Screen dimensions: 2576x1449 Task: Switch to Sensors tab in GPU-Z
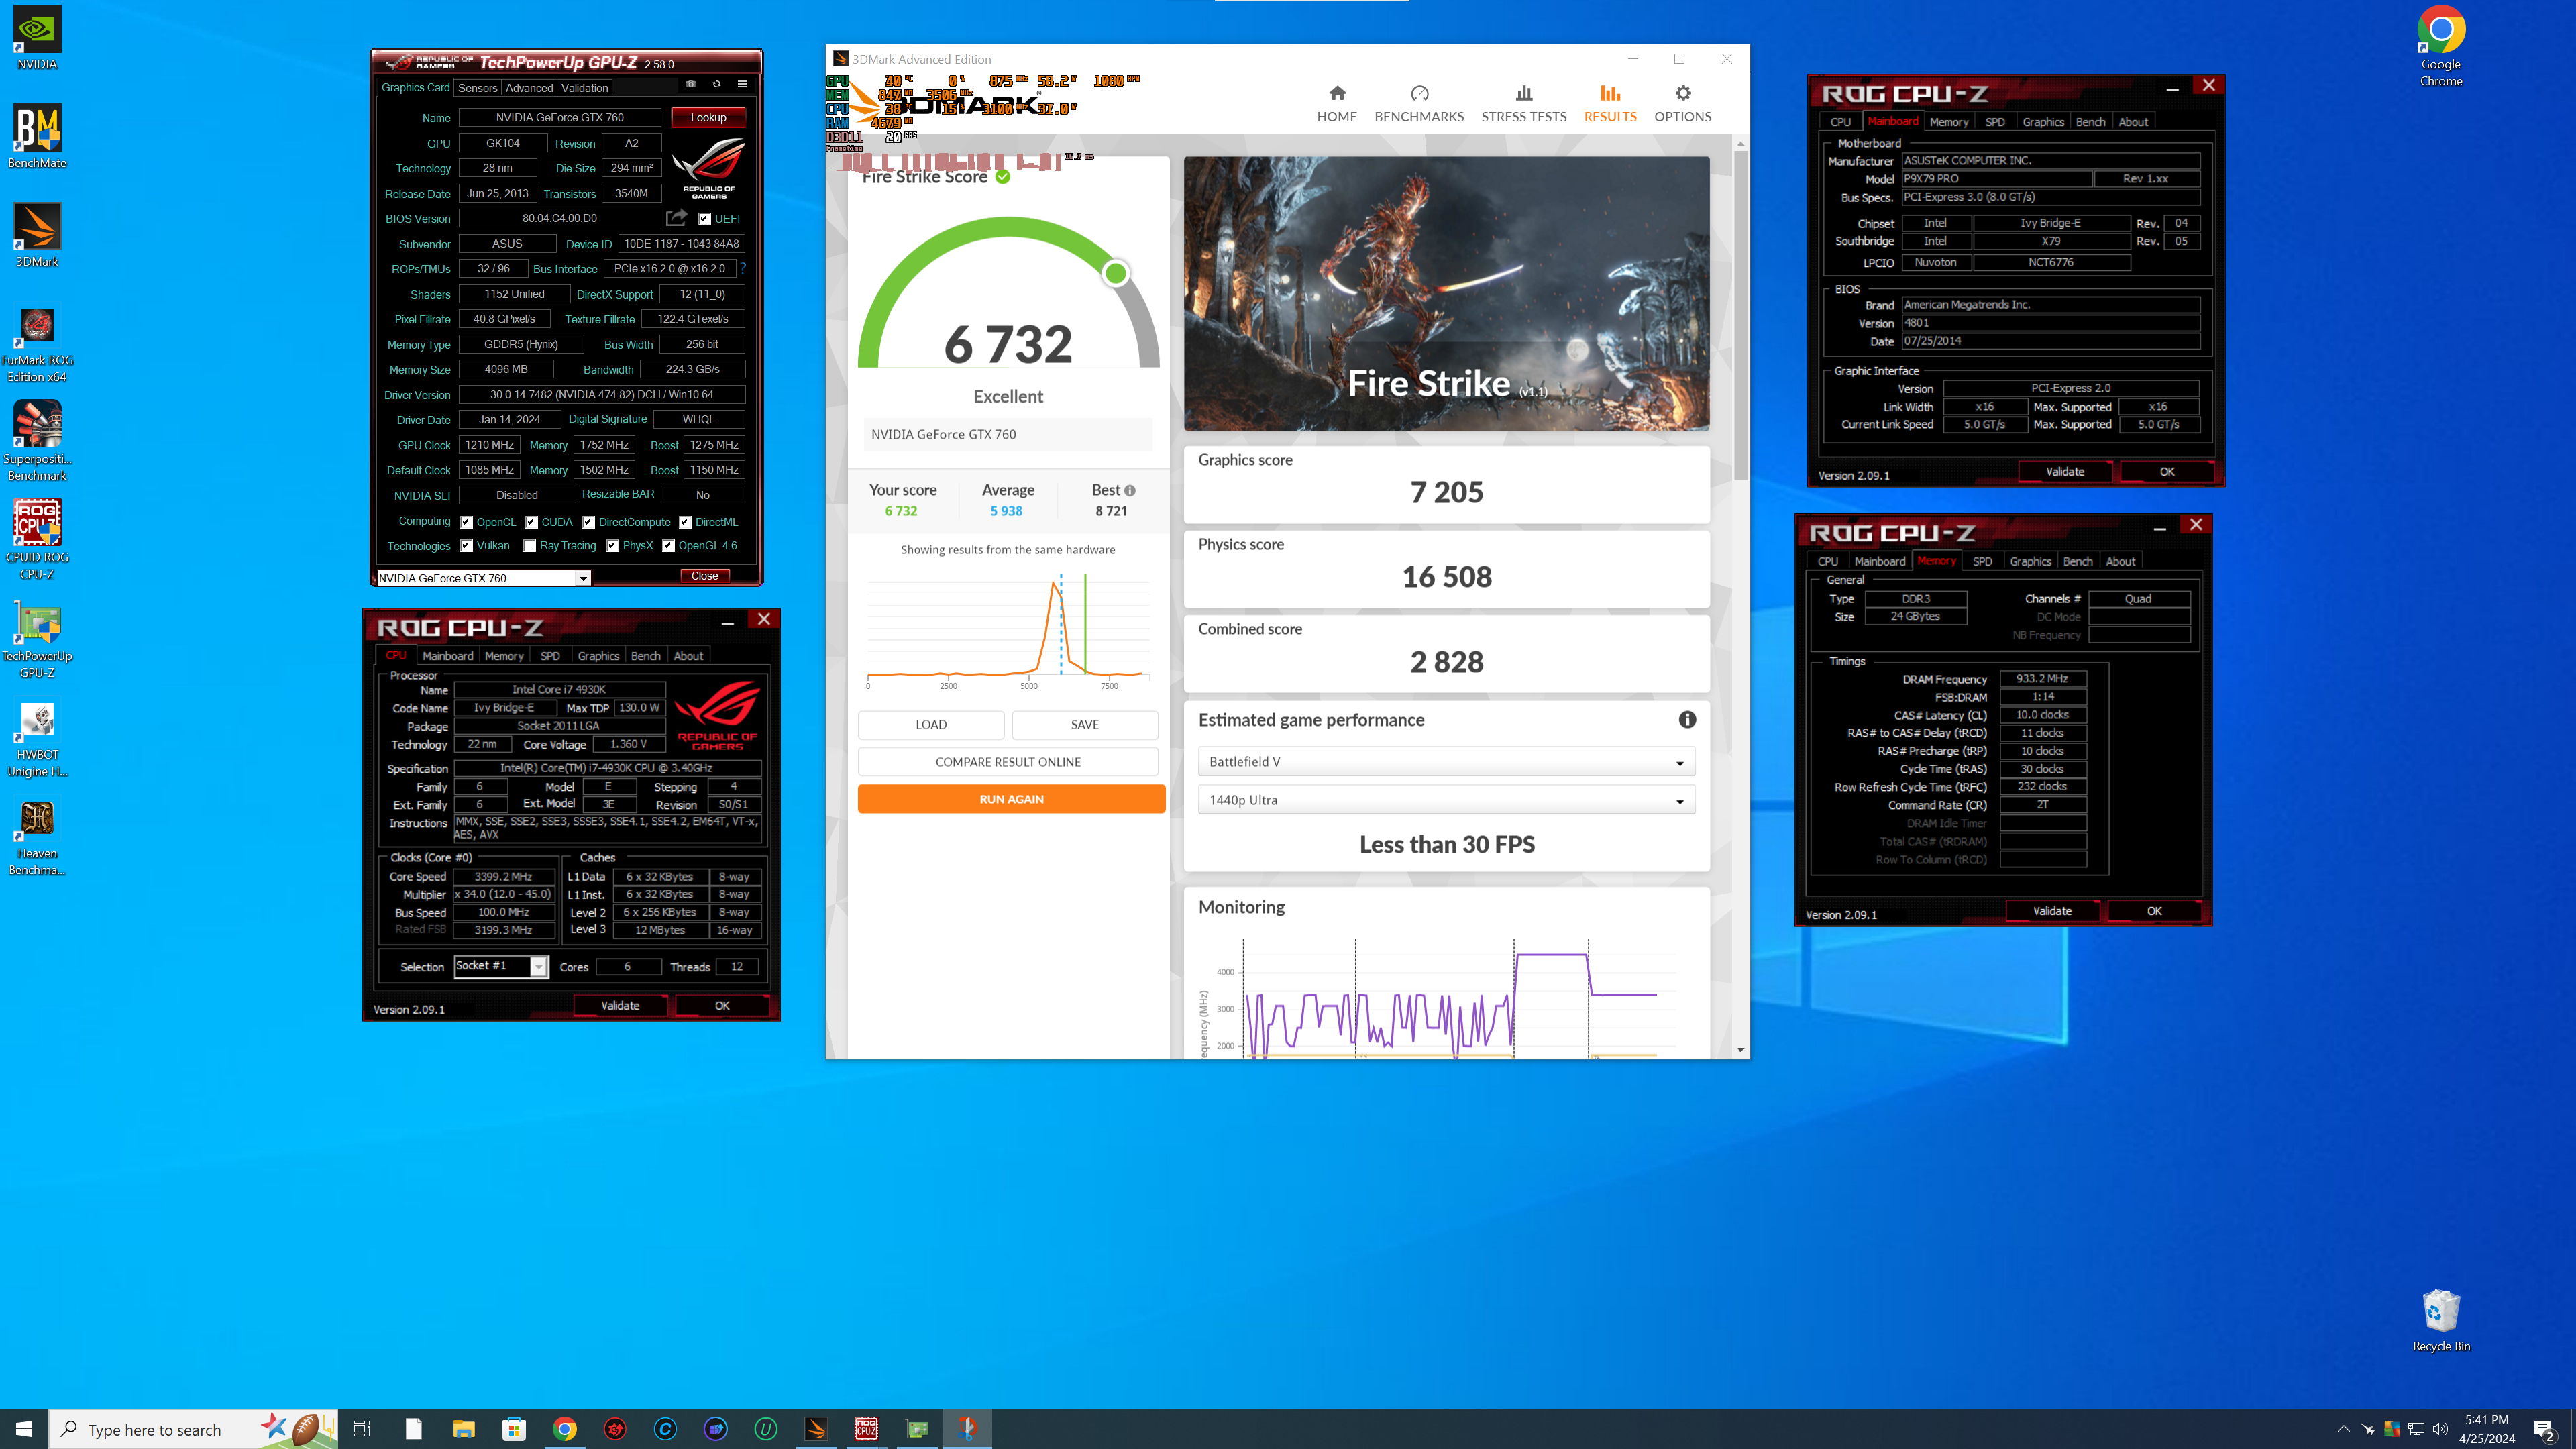[x=477, y=88]
